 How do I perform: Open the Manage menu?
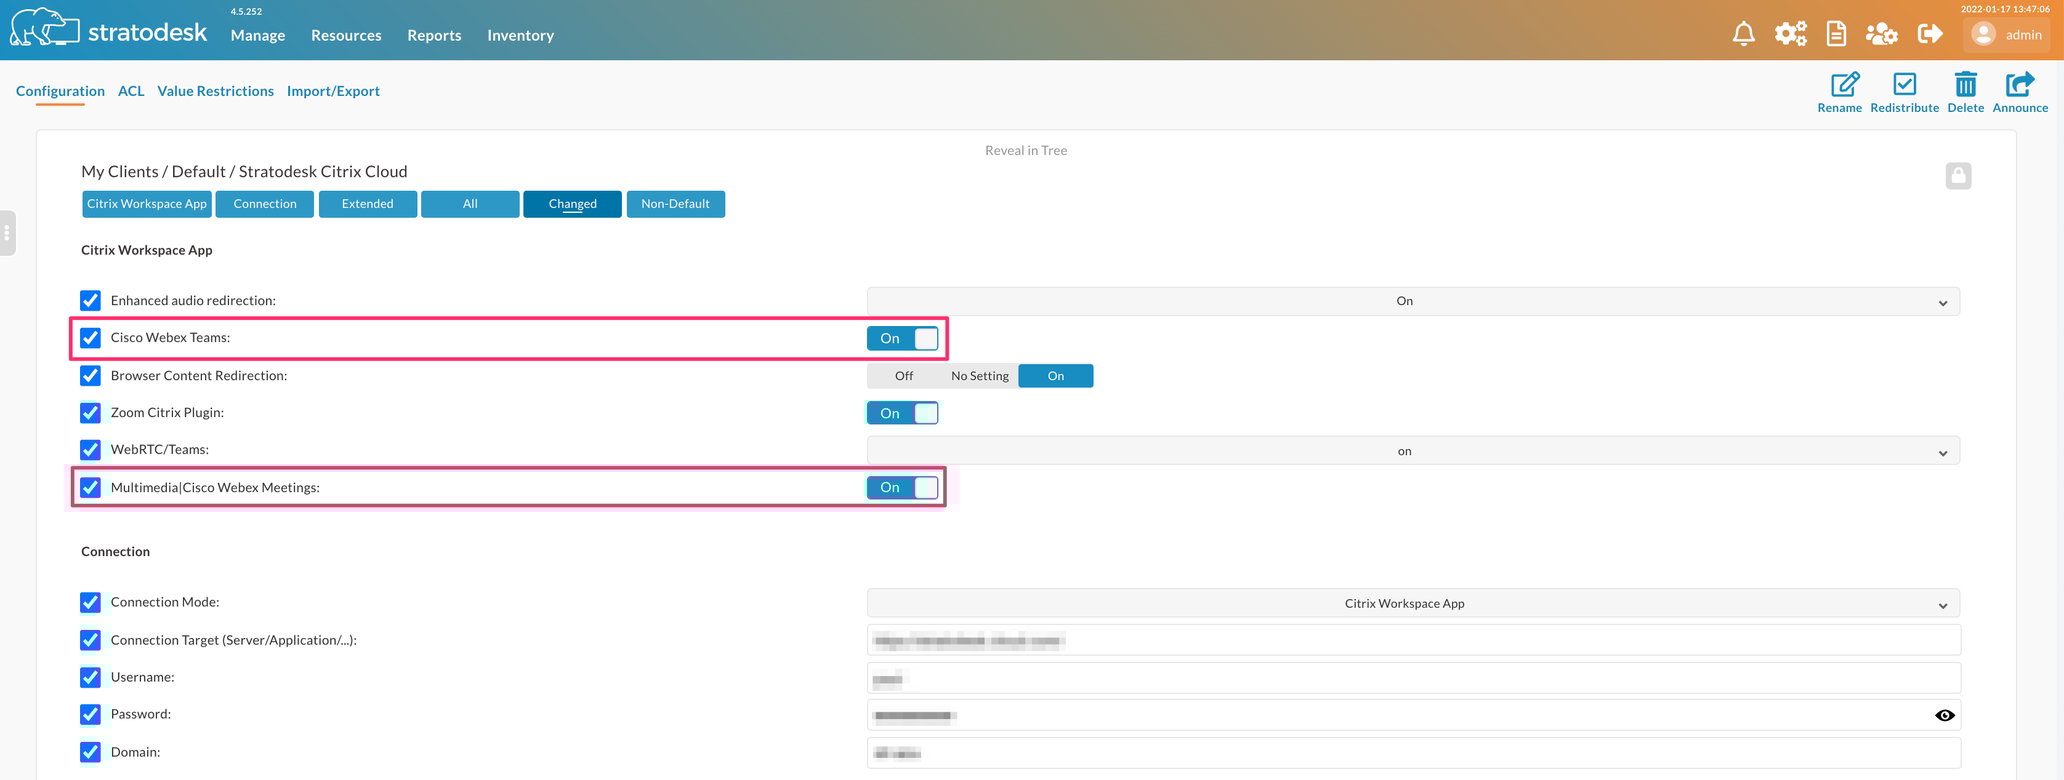tap(258, 35)
